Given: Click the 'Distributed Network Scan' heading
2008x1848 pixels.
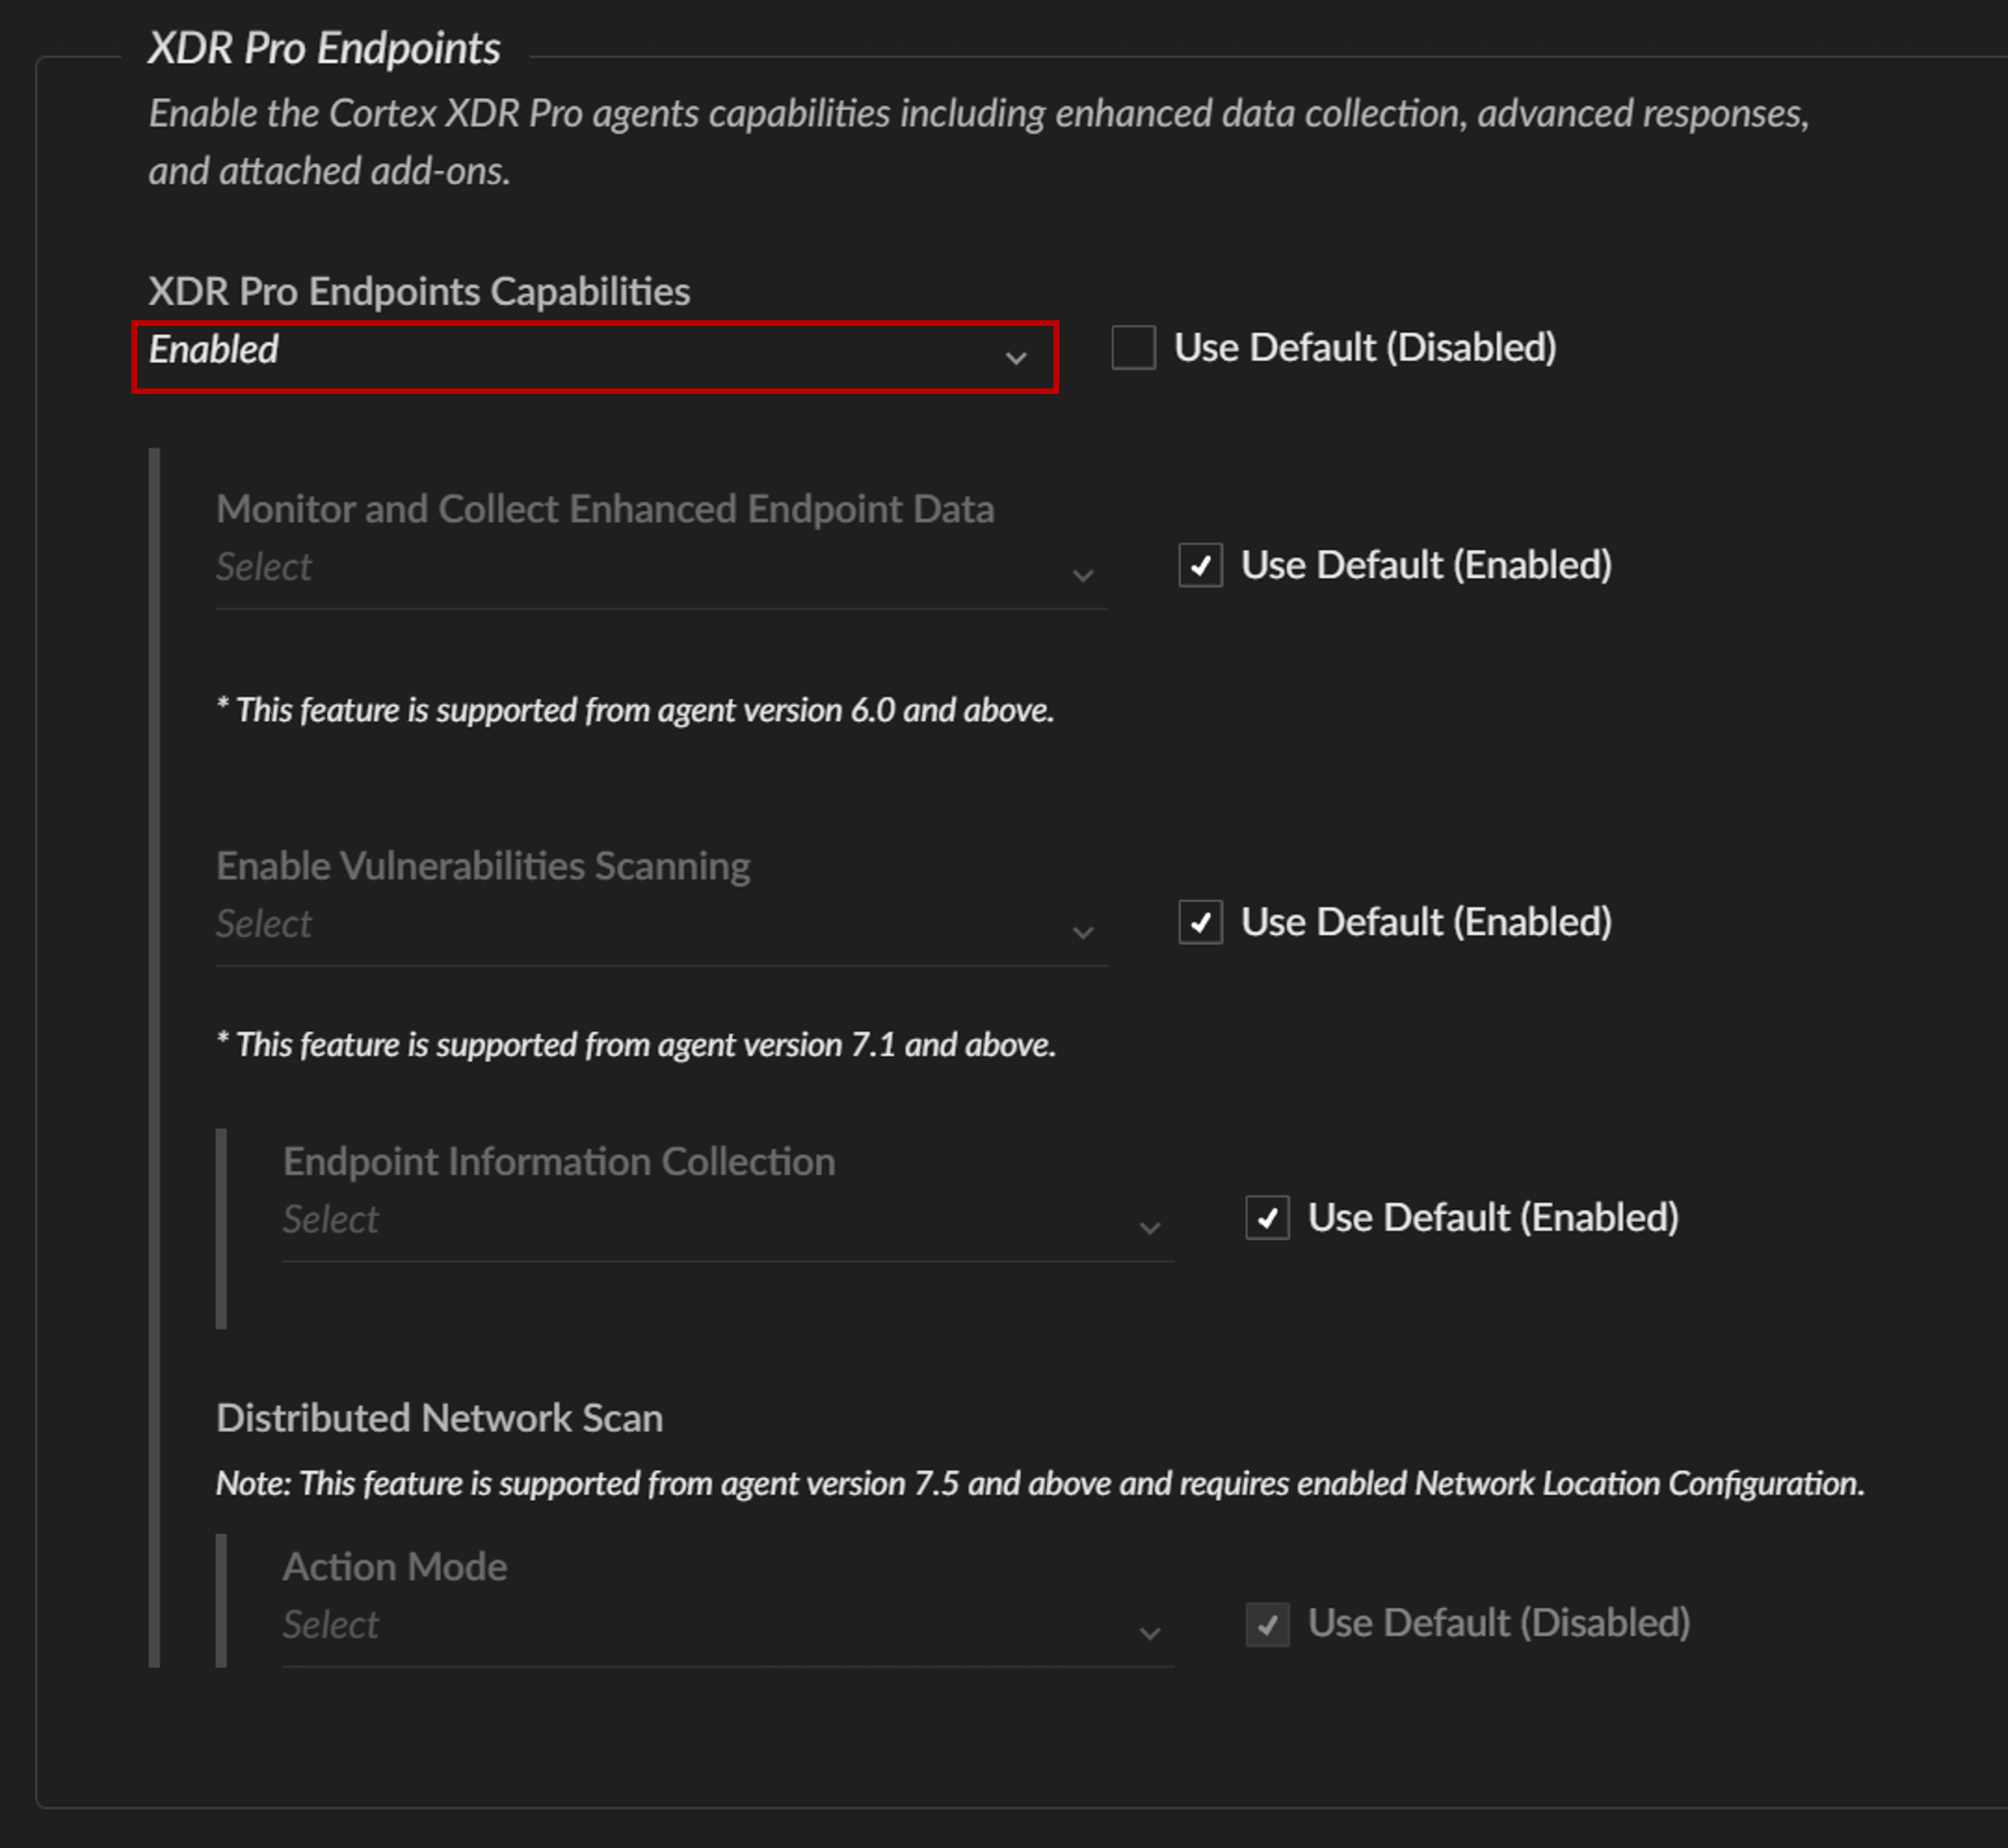Looking at the screenshot, I should tap(439, 1418).
